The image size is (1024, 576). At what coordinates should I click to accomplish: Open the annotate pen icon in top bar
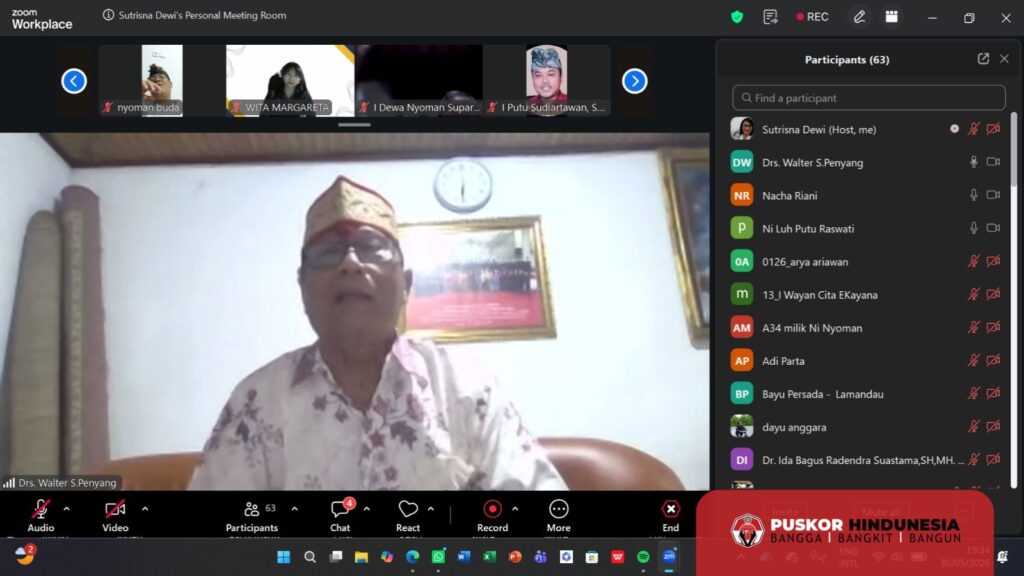[859, 17]
